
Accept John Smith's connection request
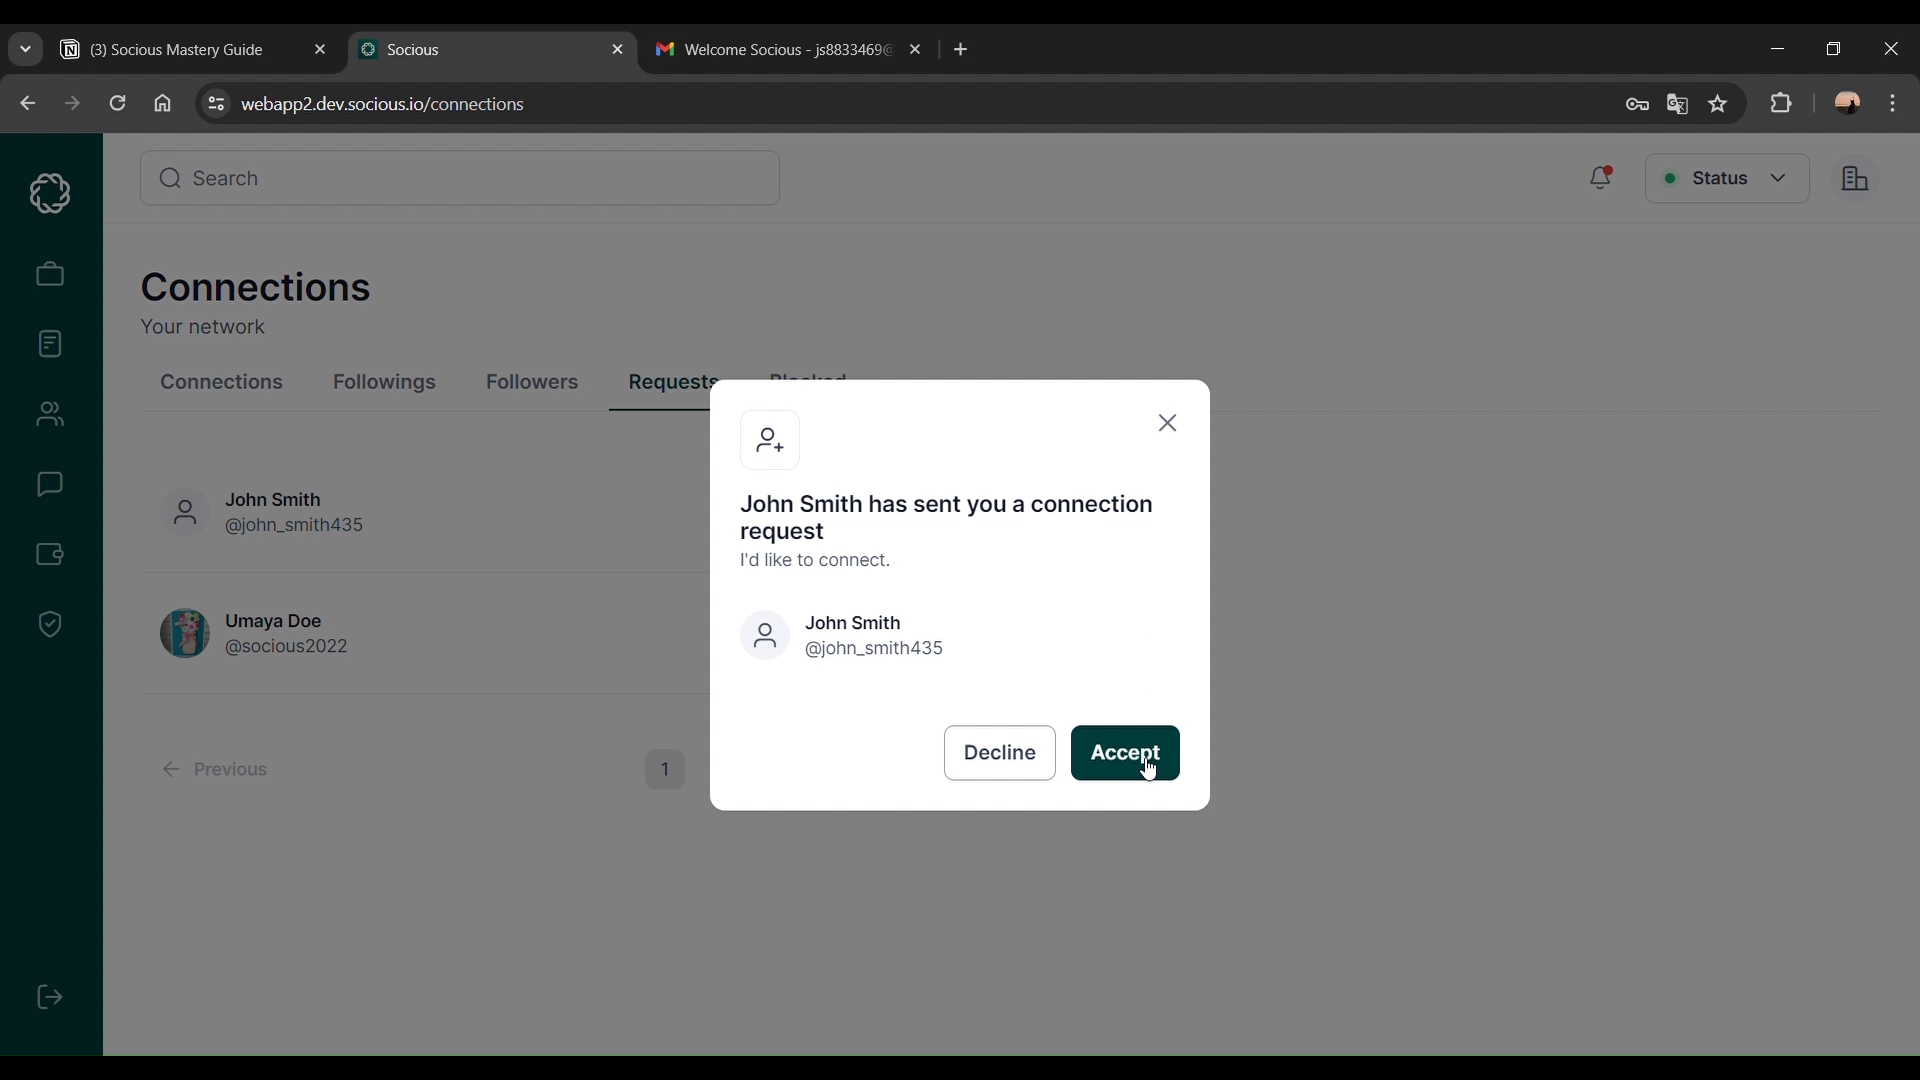(x=1125, y=753)
